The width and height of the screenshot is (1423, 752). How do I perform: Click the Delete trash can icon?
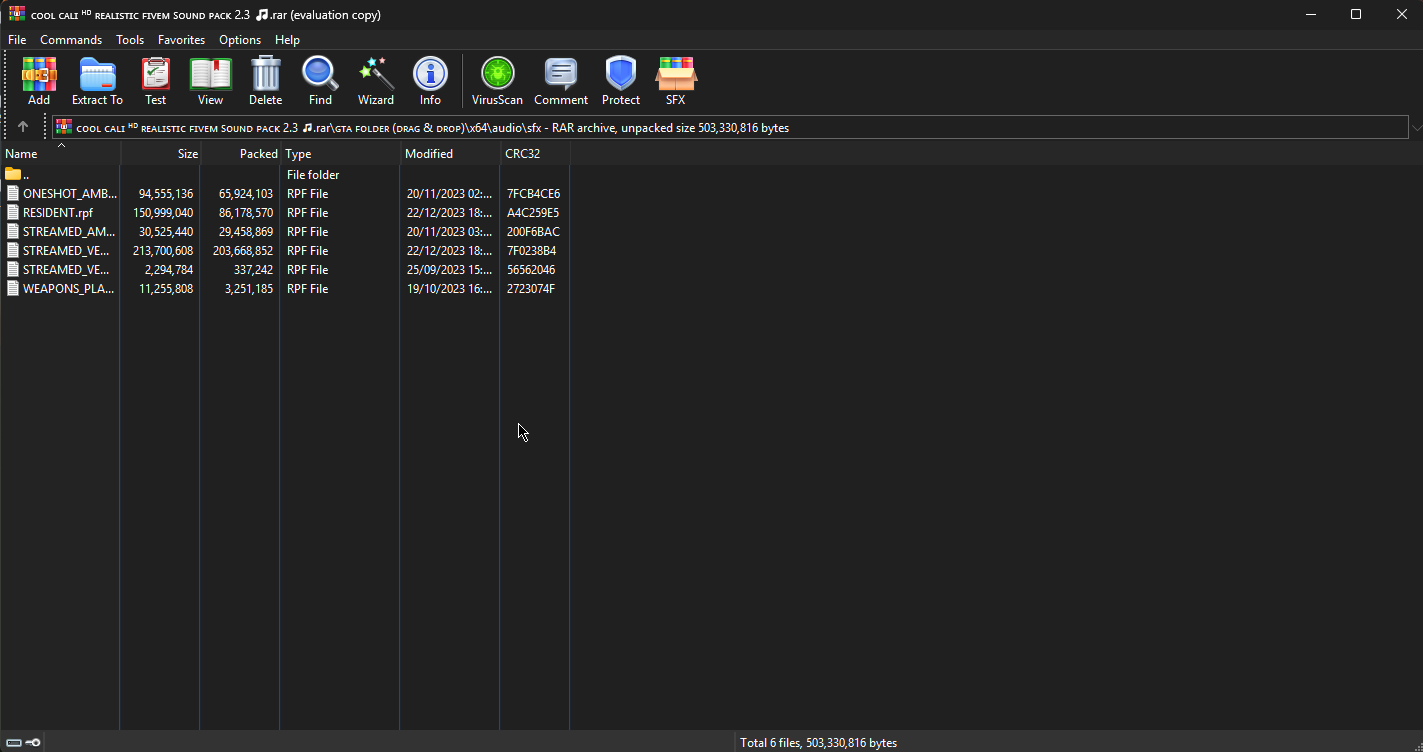point(265,81)
